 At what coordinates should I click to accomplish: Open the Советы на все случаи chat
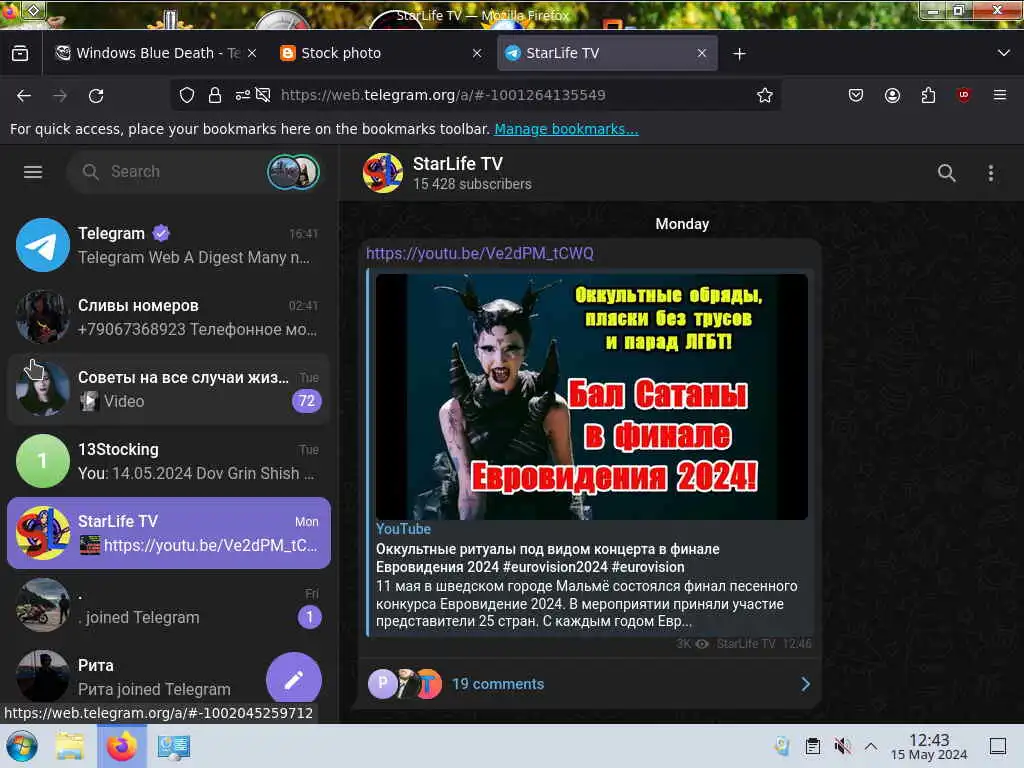169,389
